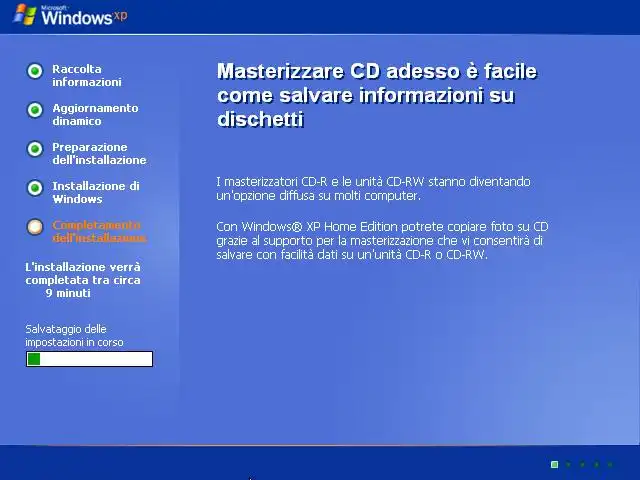Click the bright green square in bottom-right indicator
The height and width of the screenshot is (480, 640).
[x=554, y=464]
